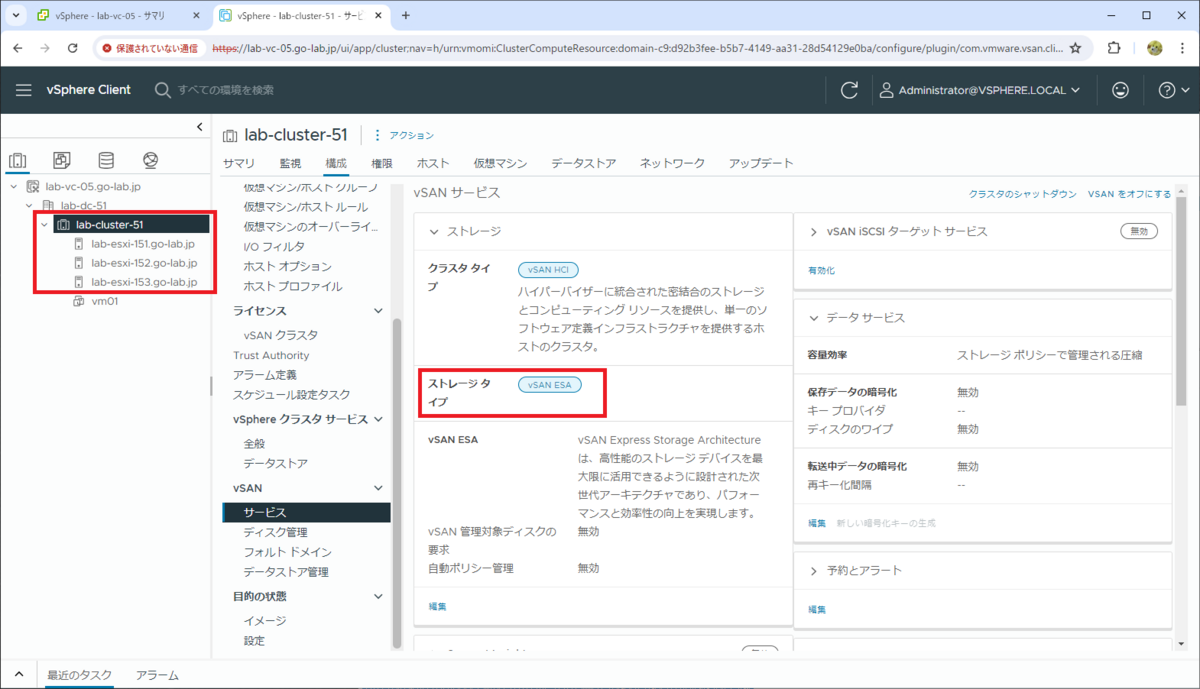Screen dimensions: 1200x689
Task: Open データストア管理 under vSAN
Action: [x=286, y=572]
